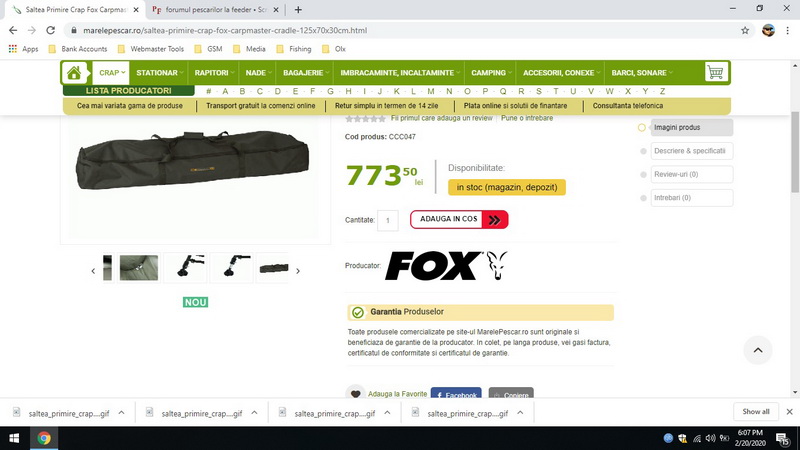
Task: Go to the site home icon
Action: (74, 73)
